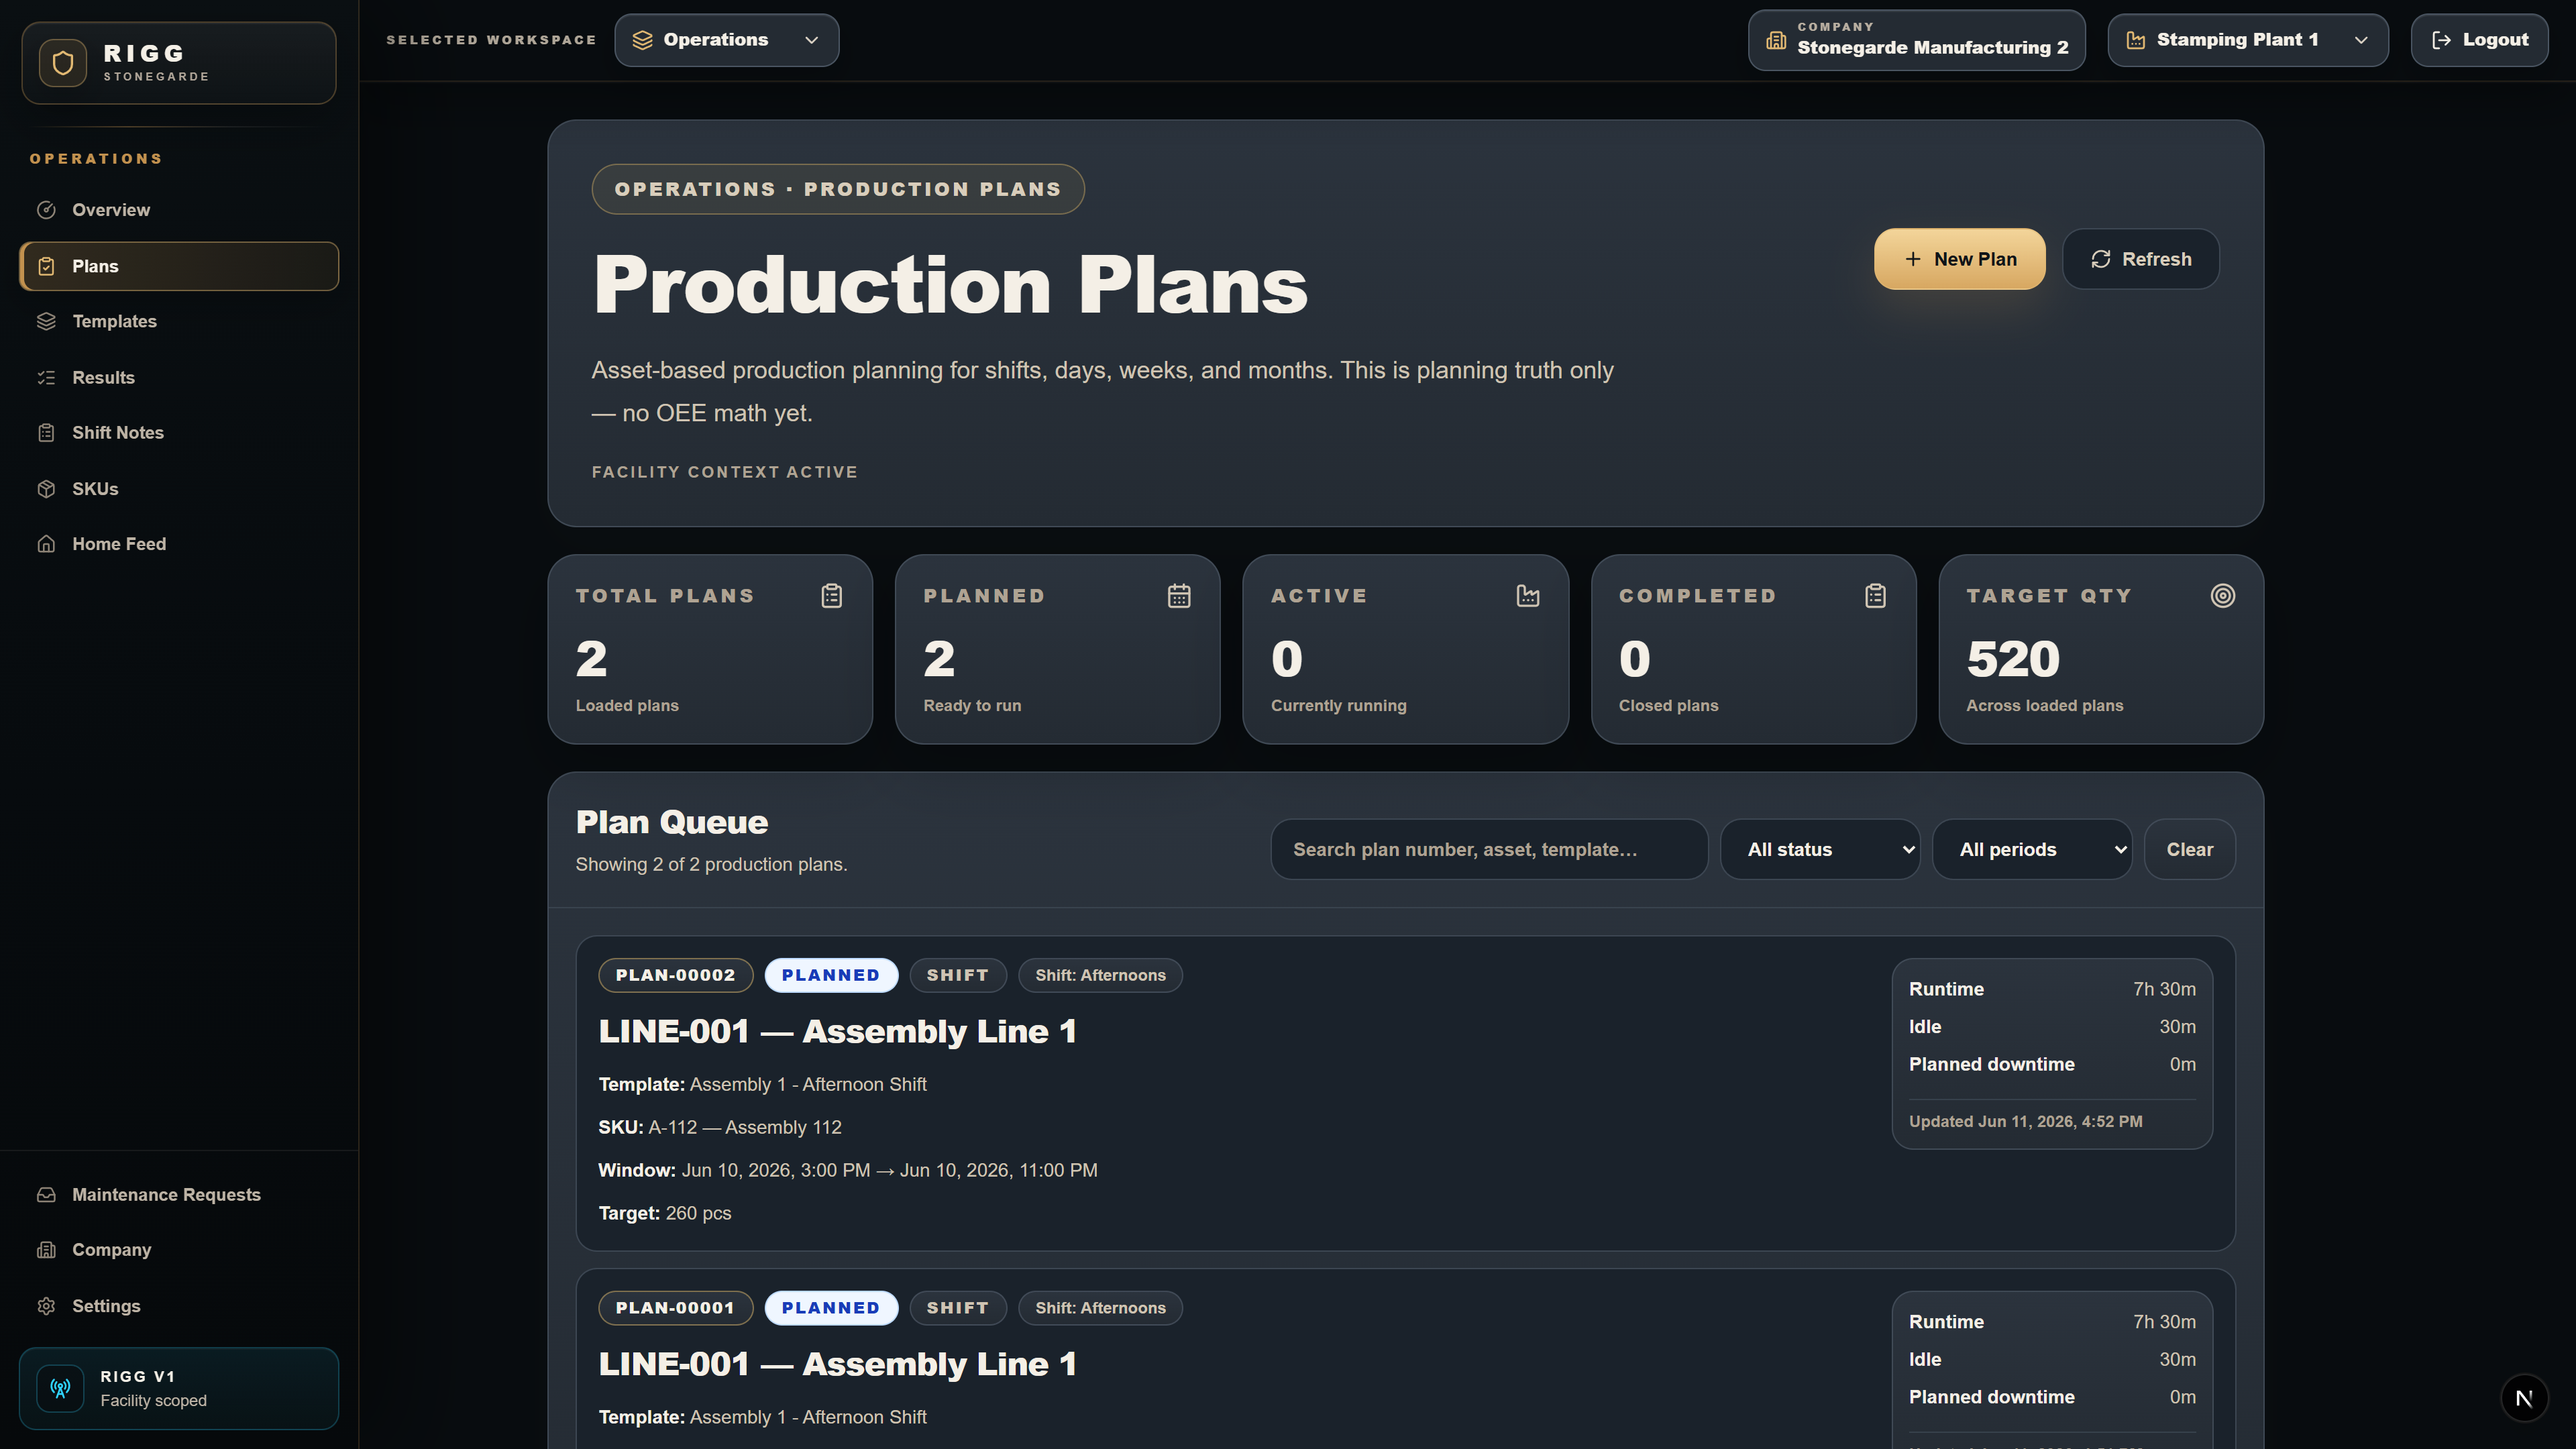Click the SHIFT badge on PLAN-00002
The width and height of the screenshot is (2576, 1449).
coord(958,975)
